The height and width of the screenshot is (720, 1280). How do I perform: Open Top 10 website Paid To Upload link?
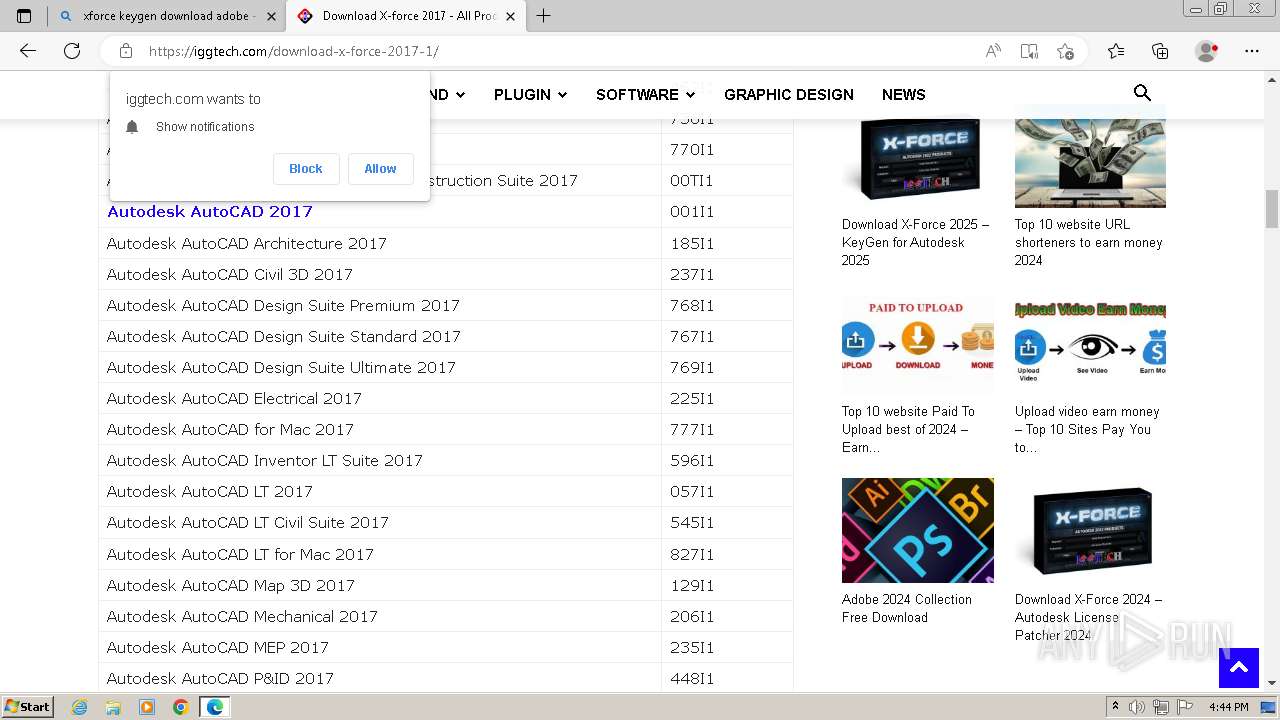click(910, 429)
